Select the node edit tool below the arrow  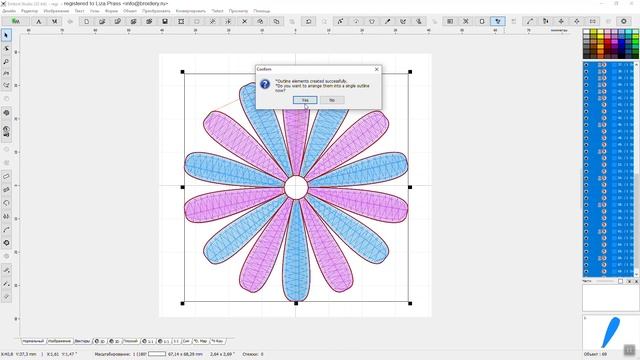click(x=6, y=49)
